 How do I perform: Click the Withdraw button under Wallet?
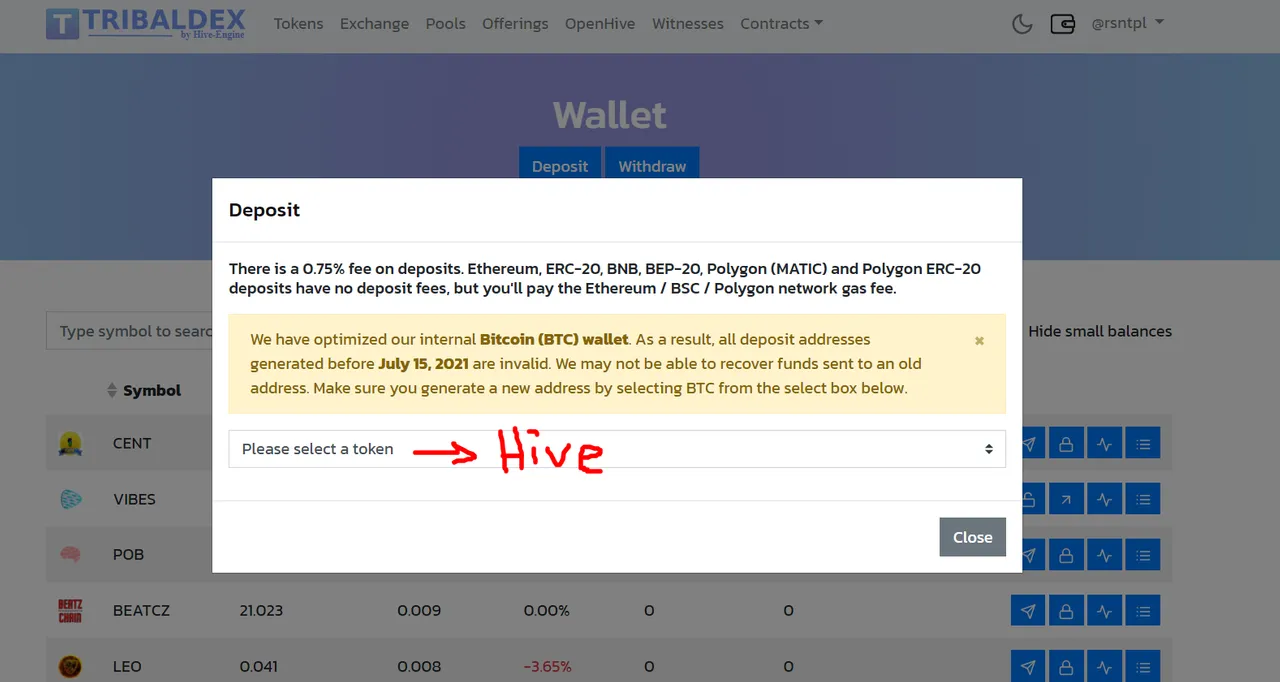652,165
